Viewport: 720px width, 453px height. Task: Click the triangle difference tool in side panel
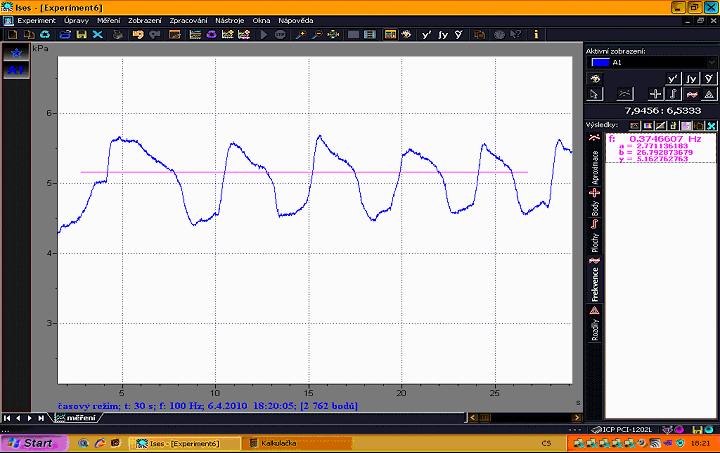coord(709,94)
